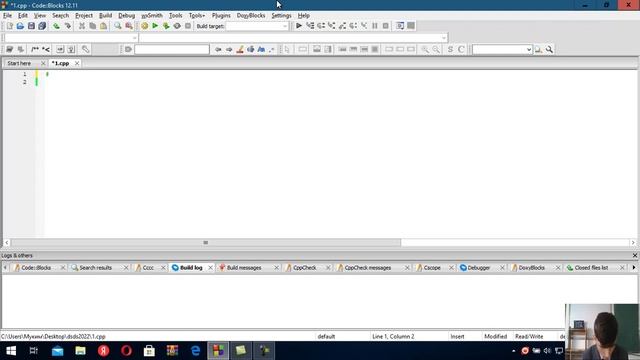
Task: Open the debugging windows icon
Action: pyautogui.click(x=400, y=26)
